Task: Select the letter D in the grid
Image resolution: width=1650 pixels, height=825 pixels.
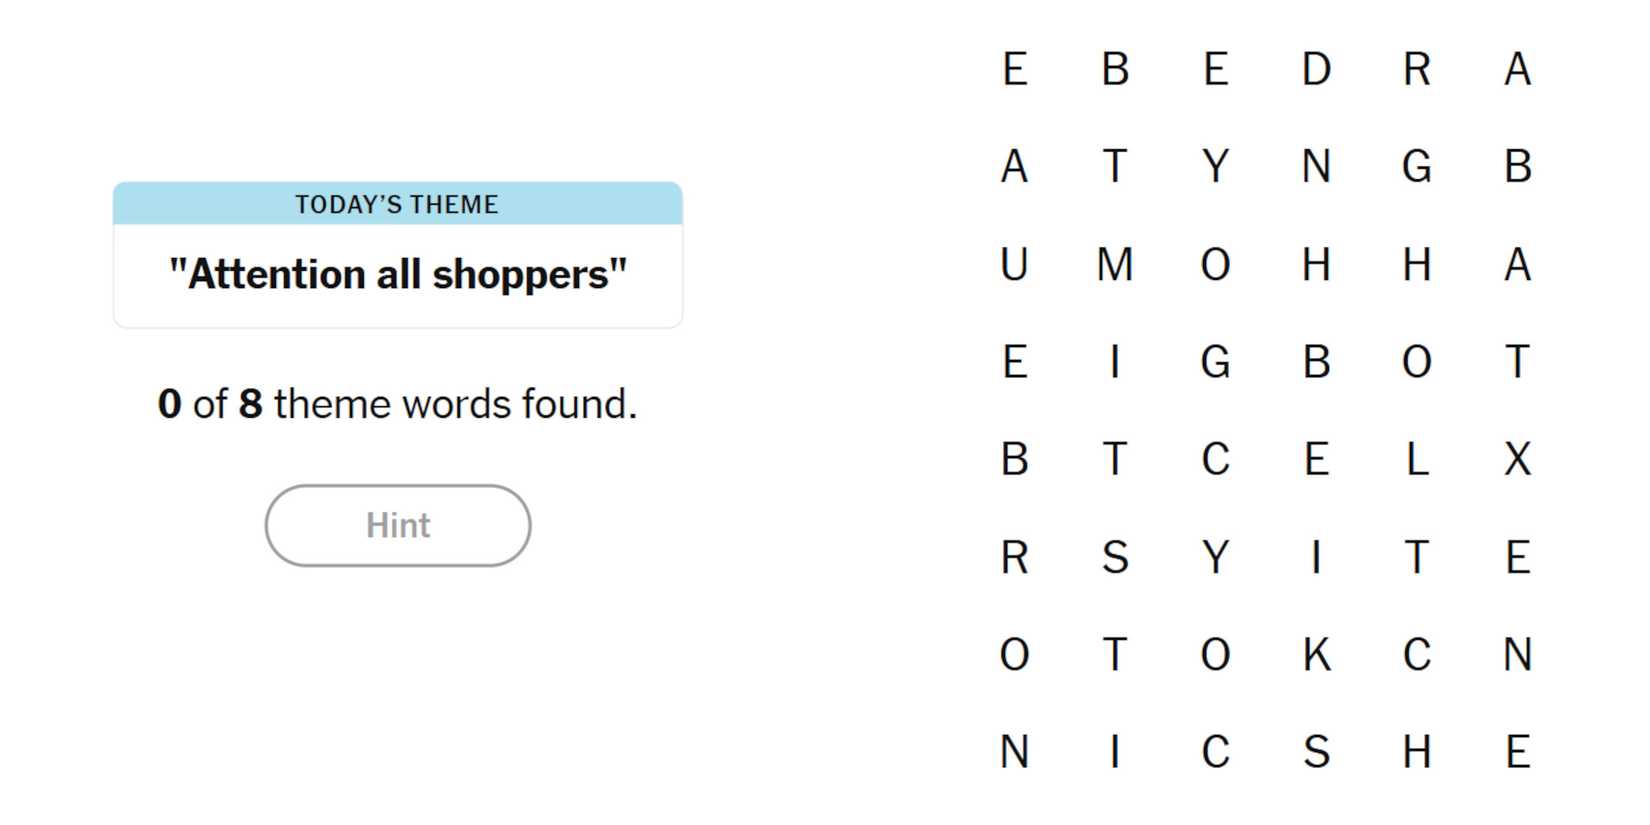Action: (x=1316, y=70)
